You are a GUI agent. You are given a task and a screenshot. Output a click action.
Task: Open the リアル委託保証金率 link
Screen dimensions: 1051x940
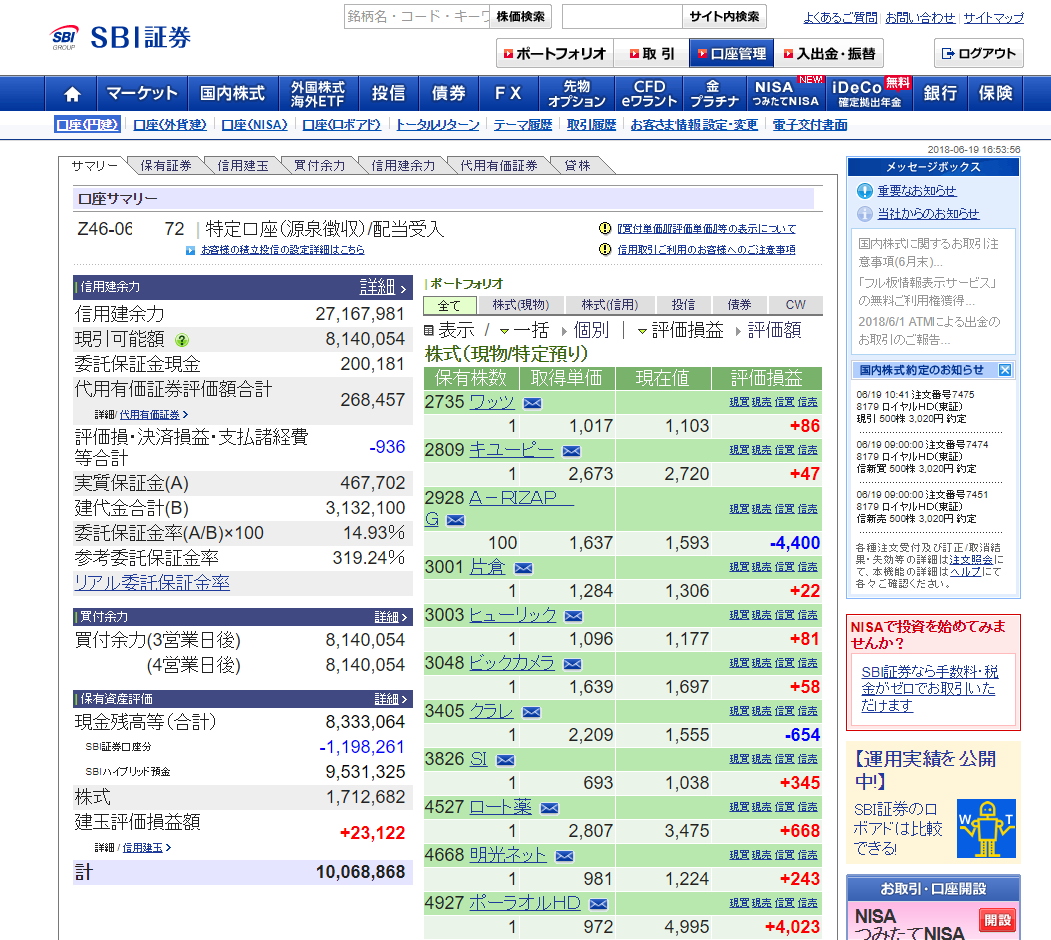click(x=152, y=582)
